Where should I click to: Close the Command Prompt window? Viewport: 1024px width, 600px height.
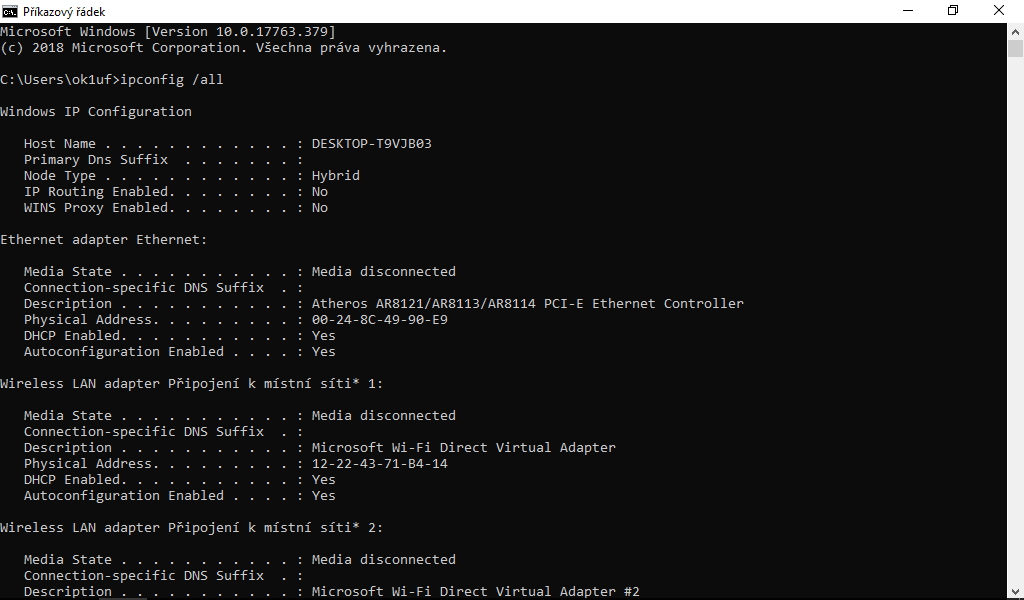999,11
